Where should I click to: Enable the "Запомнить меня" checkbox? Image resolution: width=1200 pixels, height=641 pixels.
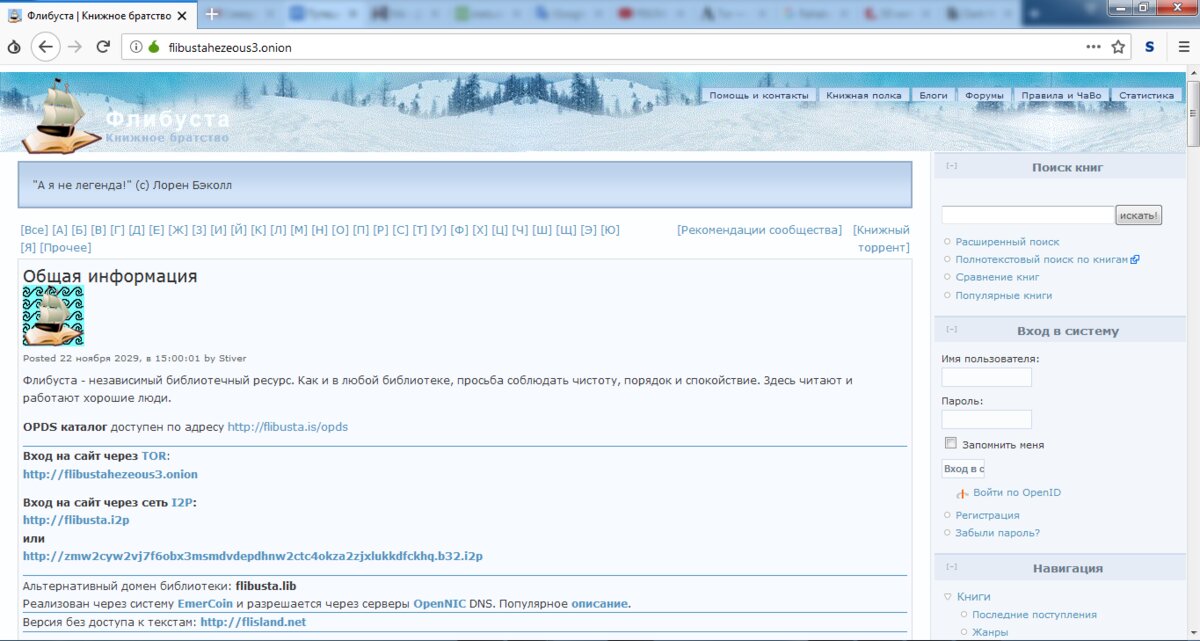pyautogui.click(x=951, y=443)
